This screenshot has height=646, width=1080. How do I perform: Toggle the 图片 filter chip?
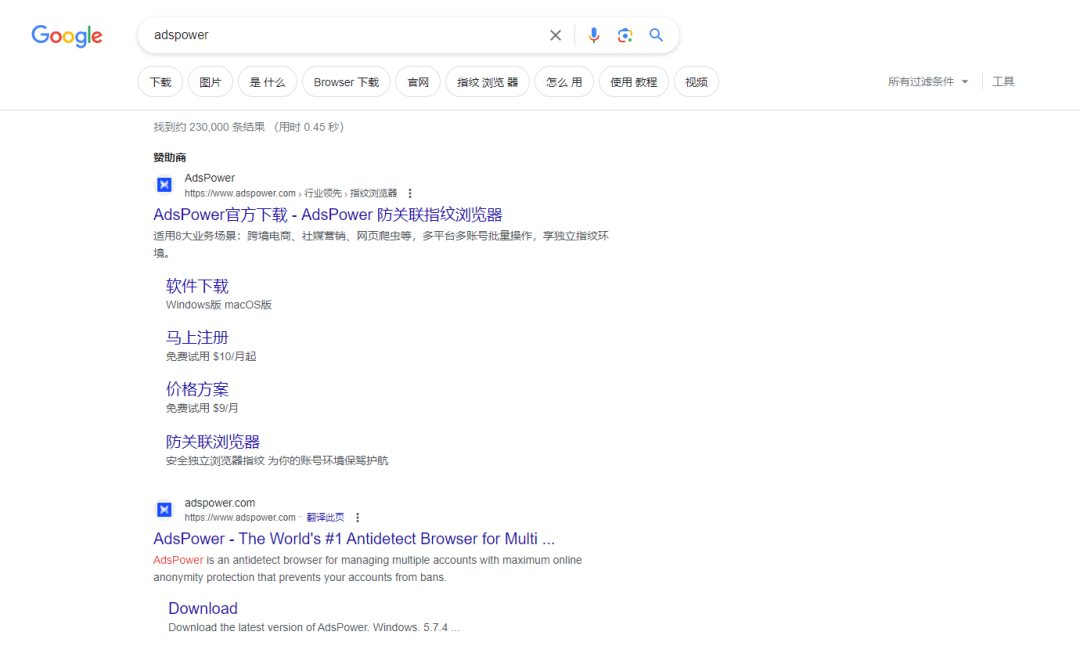[x=210, y=81]
